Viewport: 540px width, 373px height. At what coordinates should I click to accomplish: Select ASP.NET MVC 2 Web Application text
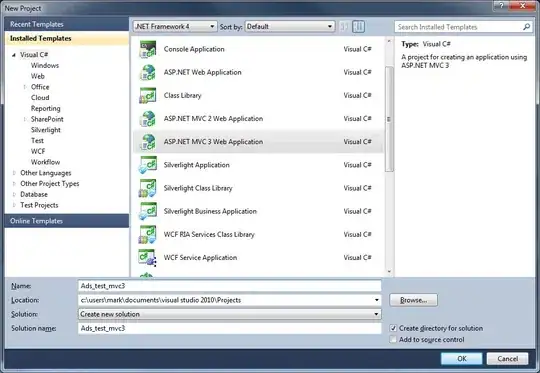pos(213,118)
